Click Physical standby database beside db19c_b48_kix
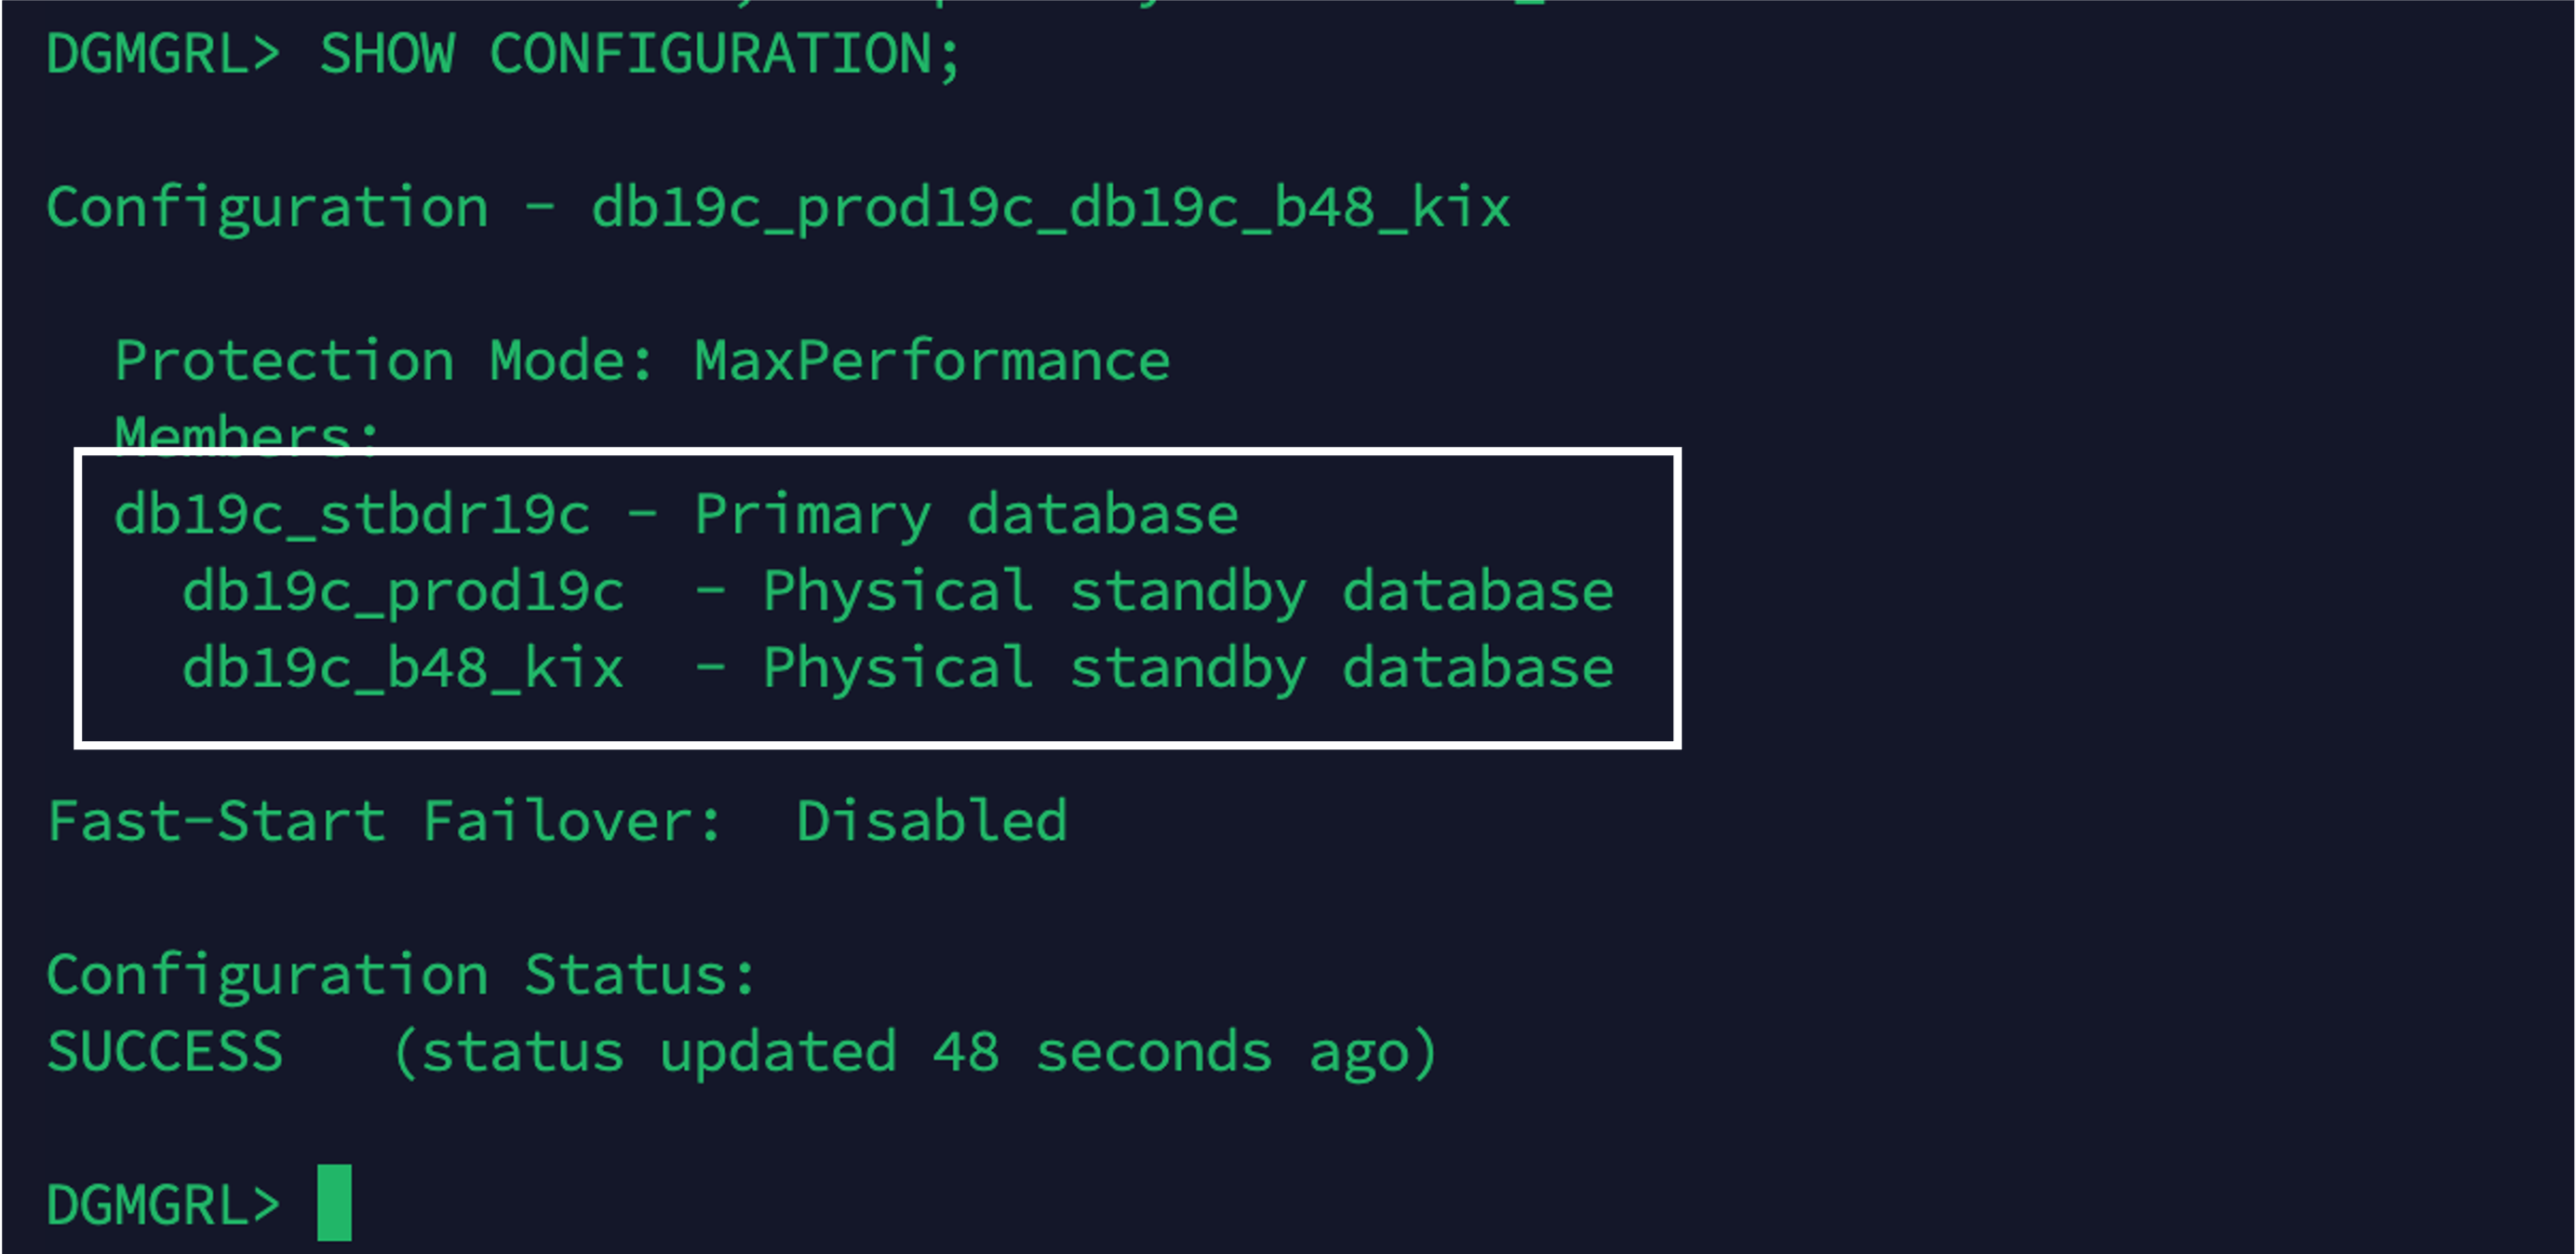This screenshot has height=1254, width=2576. point(1187,668)
